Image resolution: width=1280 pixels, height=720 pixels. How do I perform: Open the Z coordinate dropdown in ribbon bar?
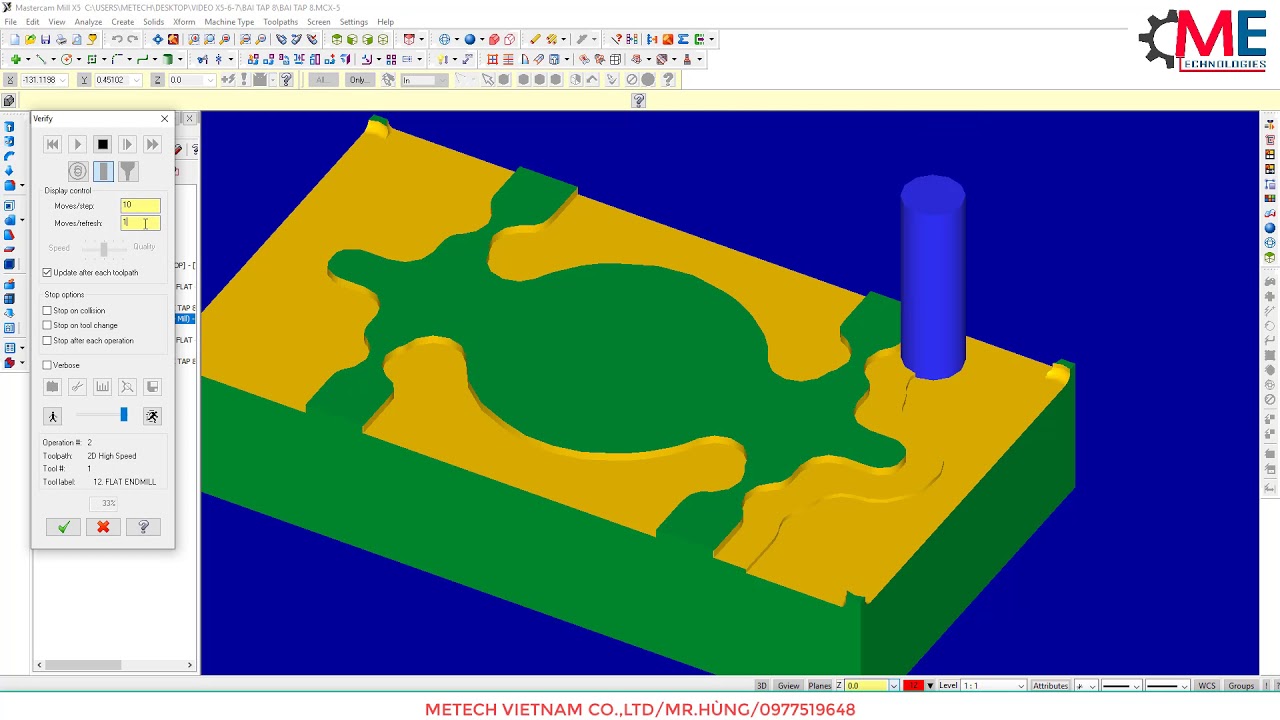[x=211, y=80]
